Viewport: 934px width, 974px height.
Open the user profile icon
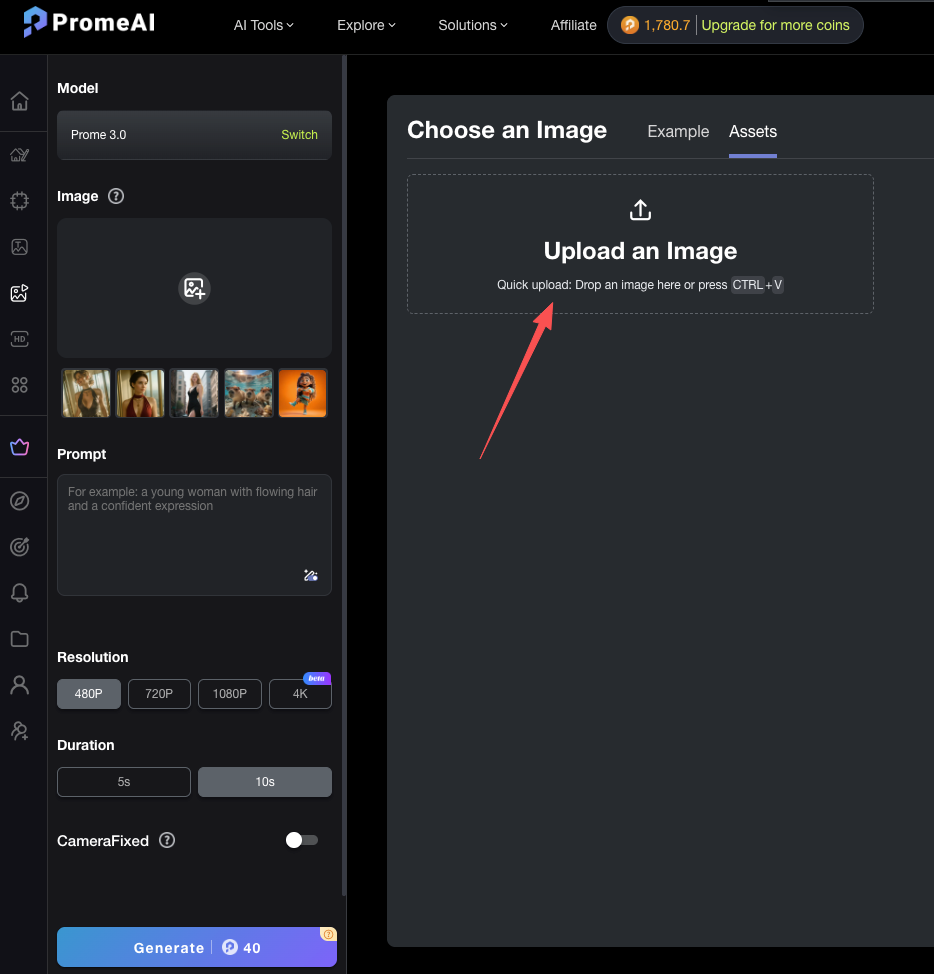19,685
